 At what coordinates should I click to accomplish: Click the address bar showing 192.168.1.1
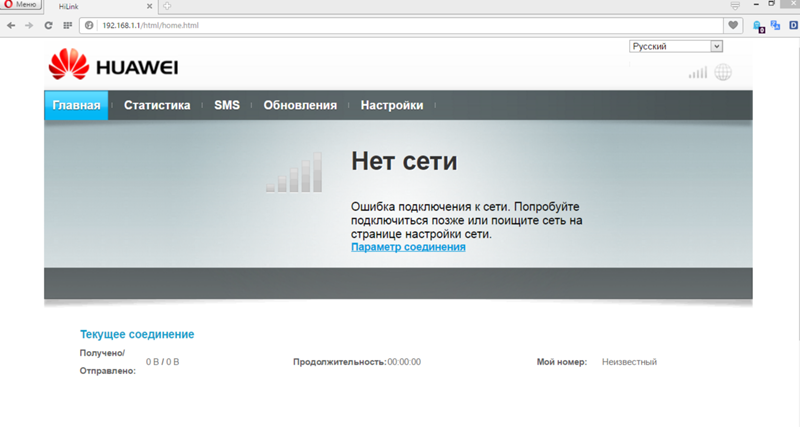coord(400,24)
